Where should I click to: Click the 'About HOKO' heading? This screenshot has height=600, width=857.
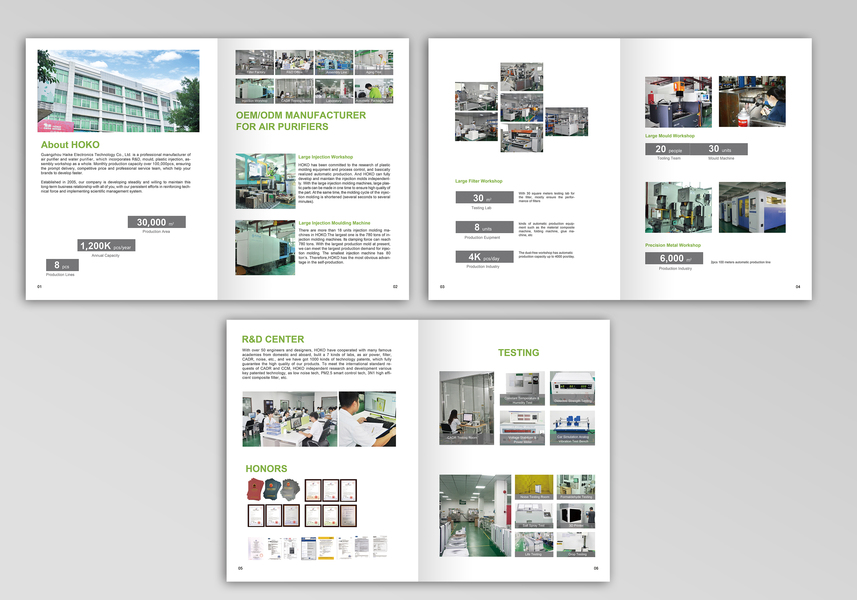pyautogui.click(x=70, y=145)
